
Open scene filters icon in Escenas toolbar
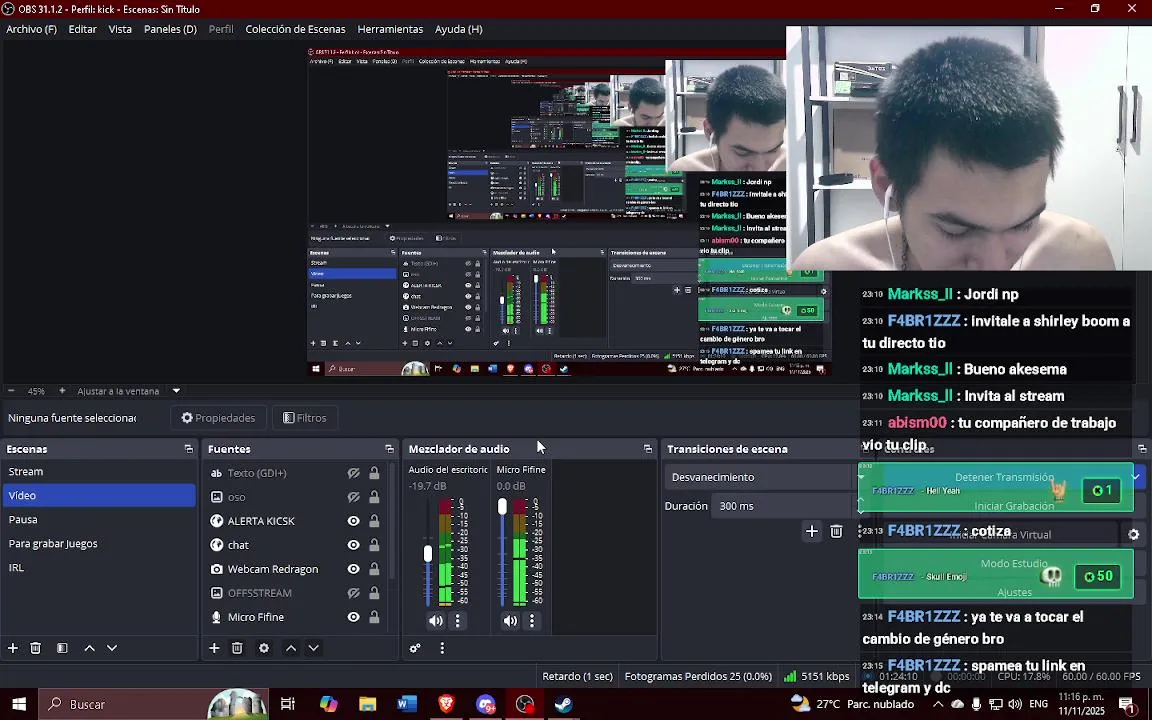62,648
